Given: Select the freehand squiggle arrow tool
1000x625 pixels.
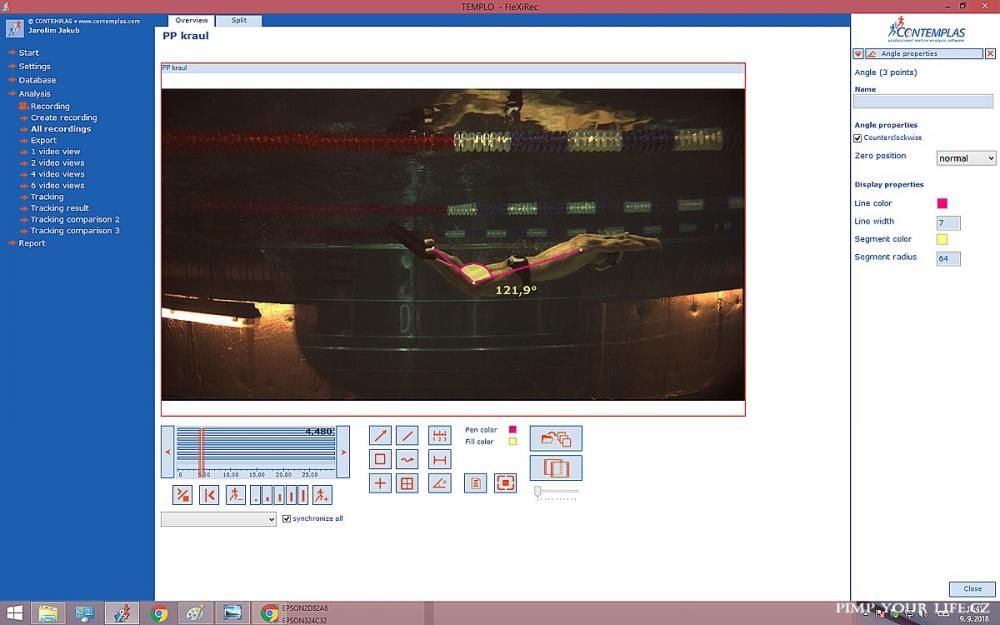Looking at the screenshot, I should (407, 459).
